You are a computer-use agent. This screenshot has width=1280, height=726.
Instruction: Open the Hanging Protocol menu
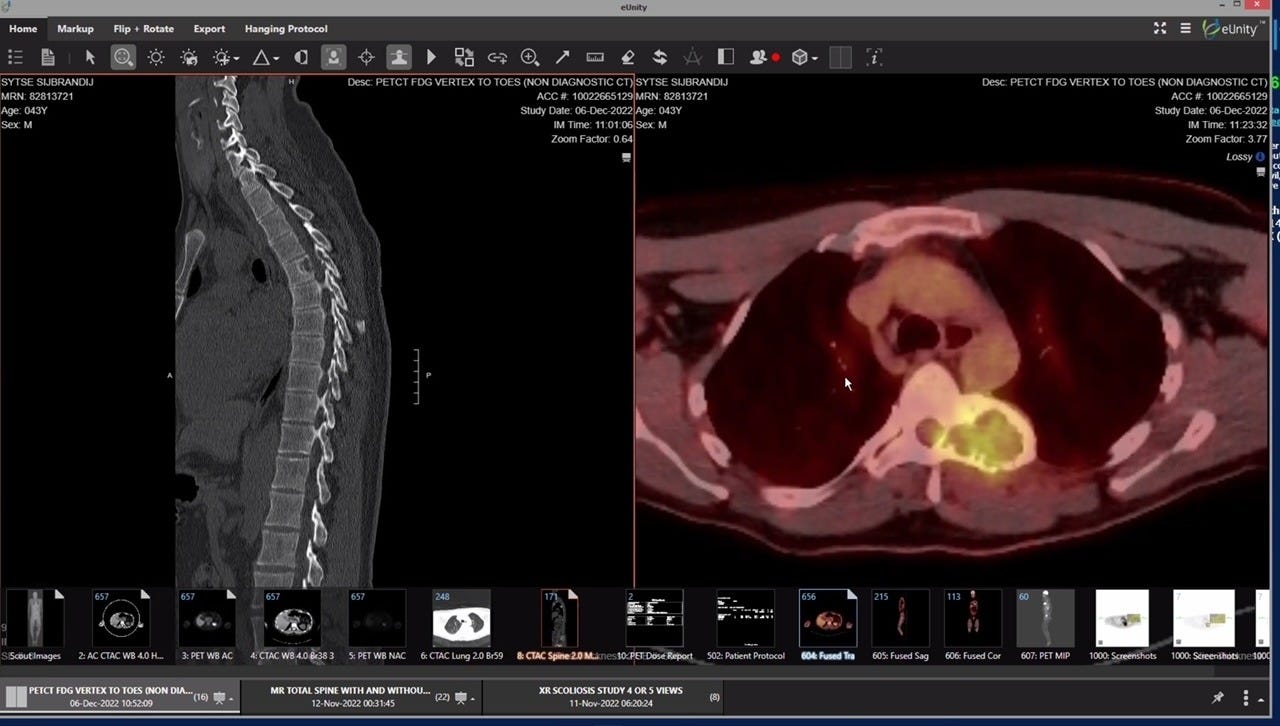click(x=285, y=29)
